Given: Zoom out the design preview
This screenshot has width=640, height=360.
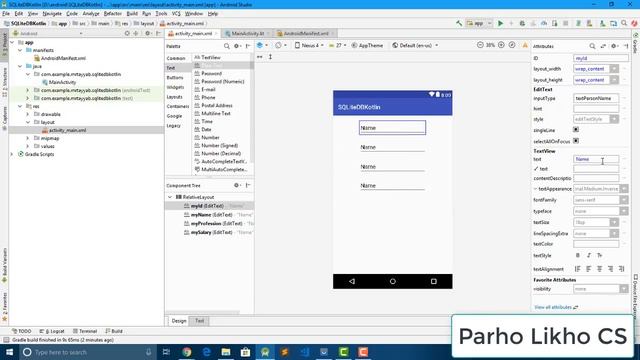Looking at the screenshot, I should (x=480, y=45).
